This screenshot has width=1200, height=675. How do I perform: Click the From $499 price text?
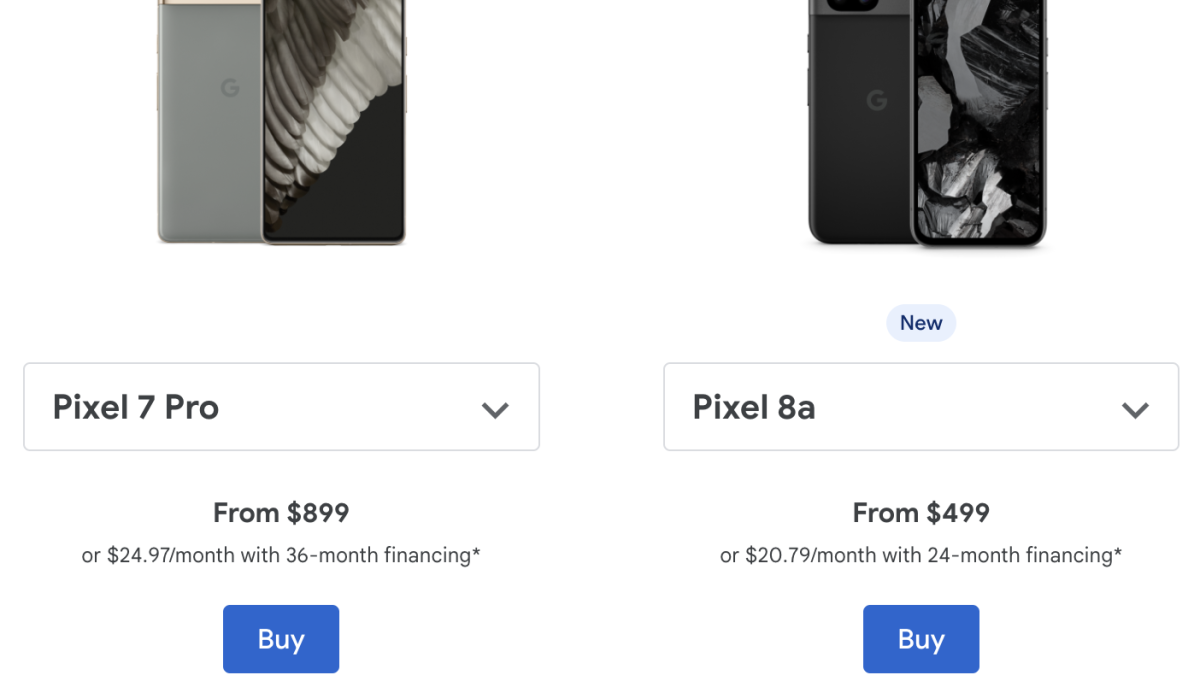[921, 513]
